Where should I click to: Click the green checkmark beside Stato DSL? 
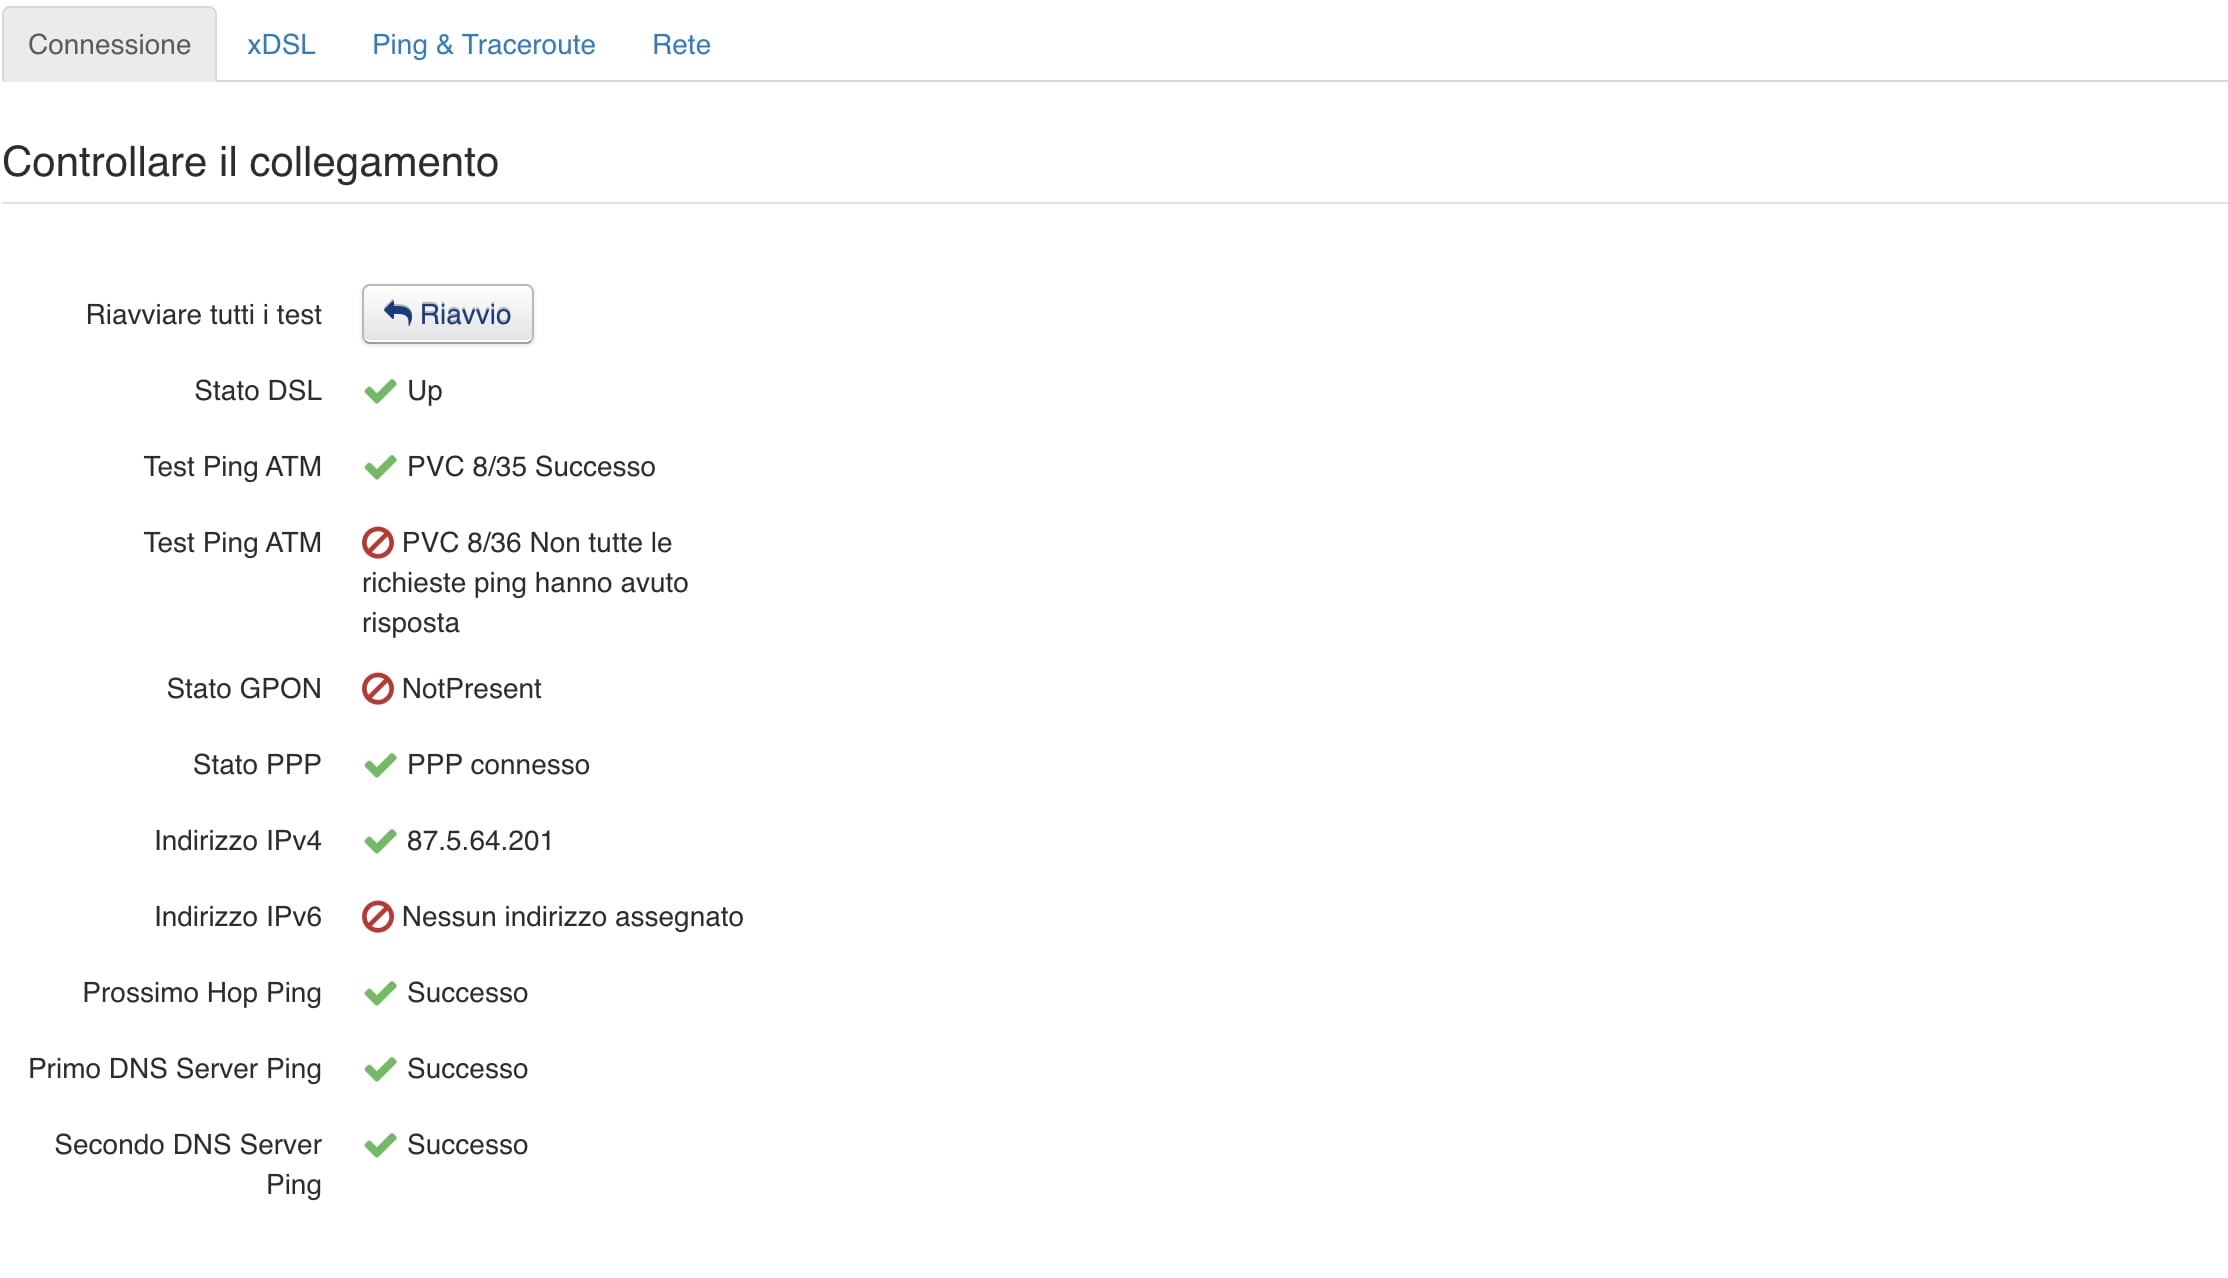[x=380, y=391]
